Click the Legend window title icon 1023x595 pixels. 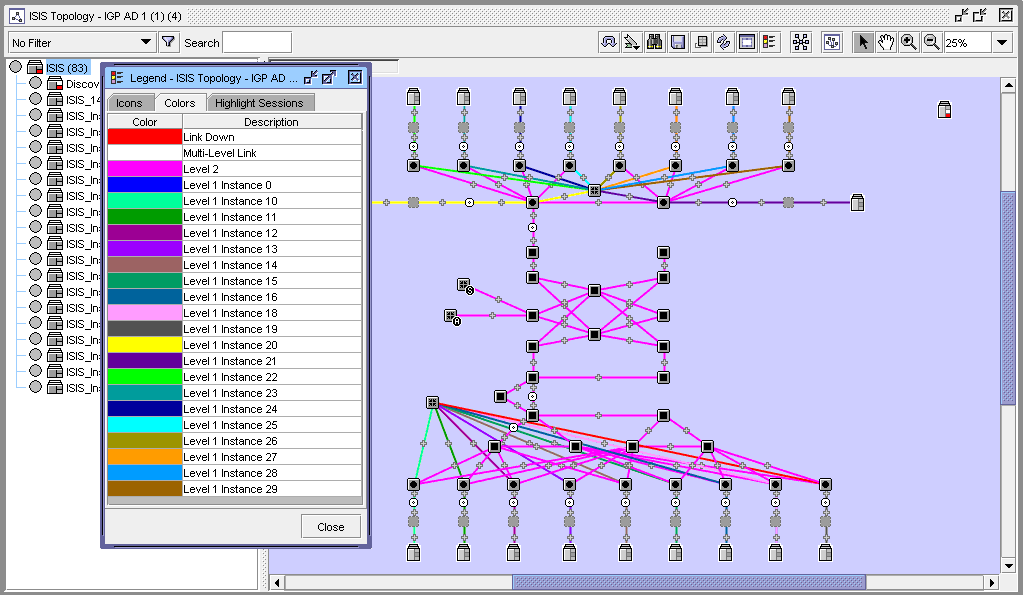tap(117, 78)
